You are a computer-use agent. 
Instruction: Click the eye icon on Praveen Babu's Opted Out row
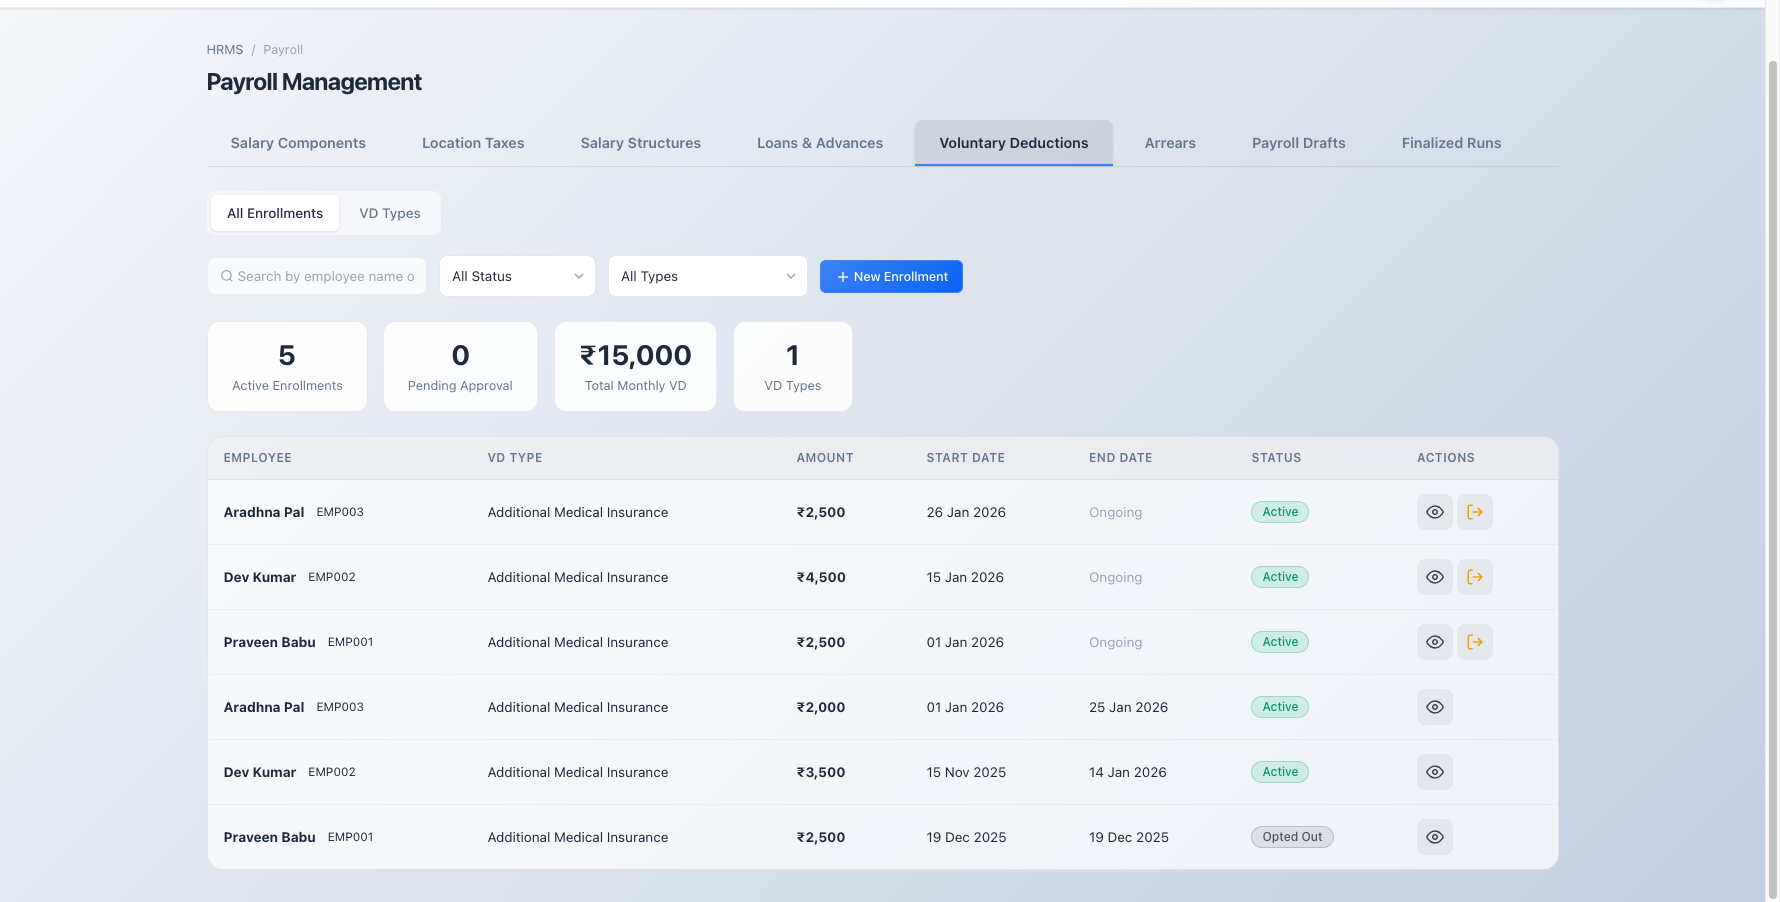1435,837
